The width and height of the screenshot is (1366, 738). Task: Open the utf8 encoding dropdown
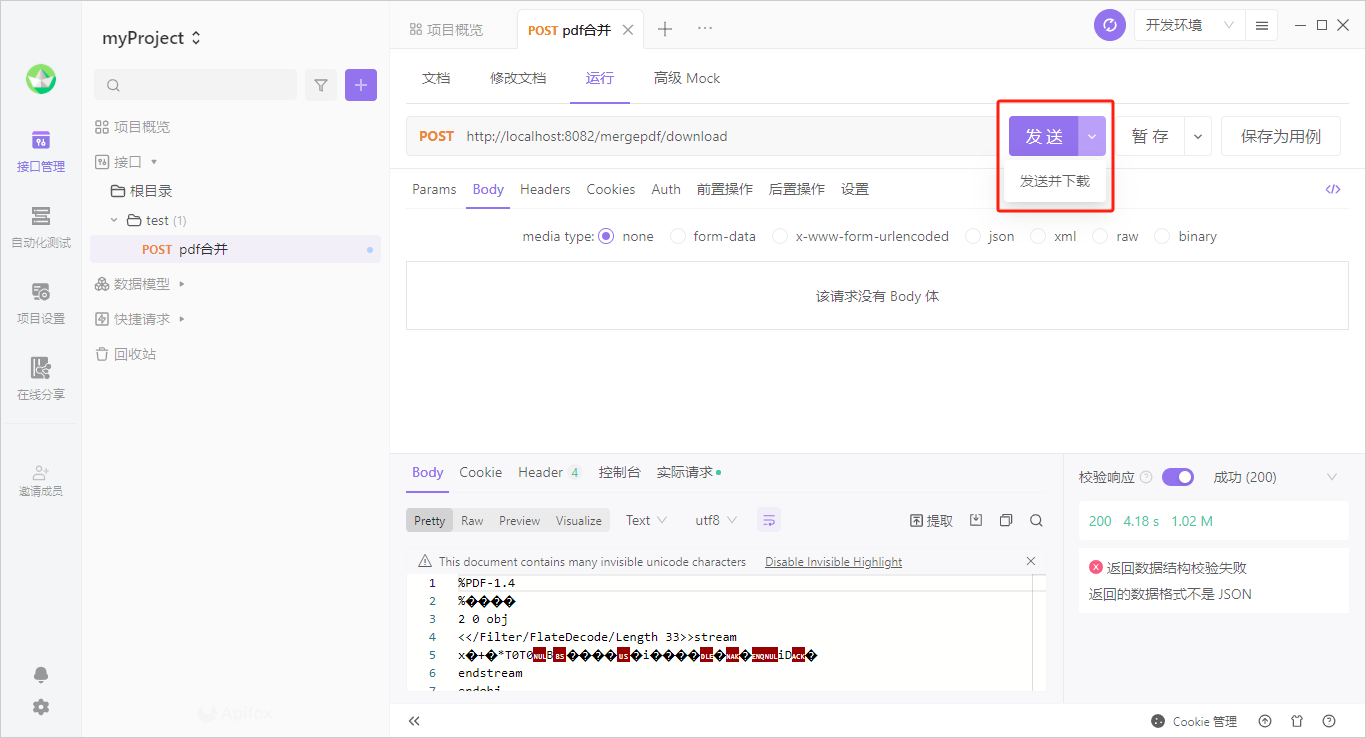(716, 520)
